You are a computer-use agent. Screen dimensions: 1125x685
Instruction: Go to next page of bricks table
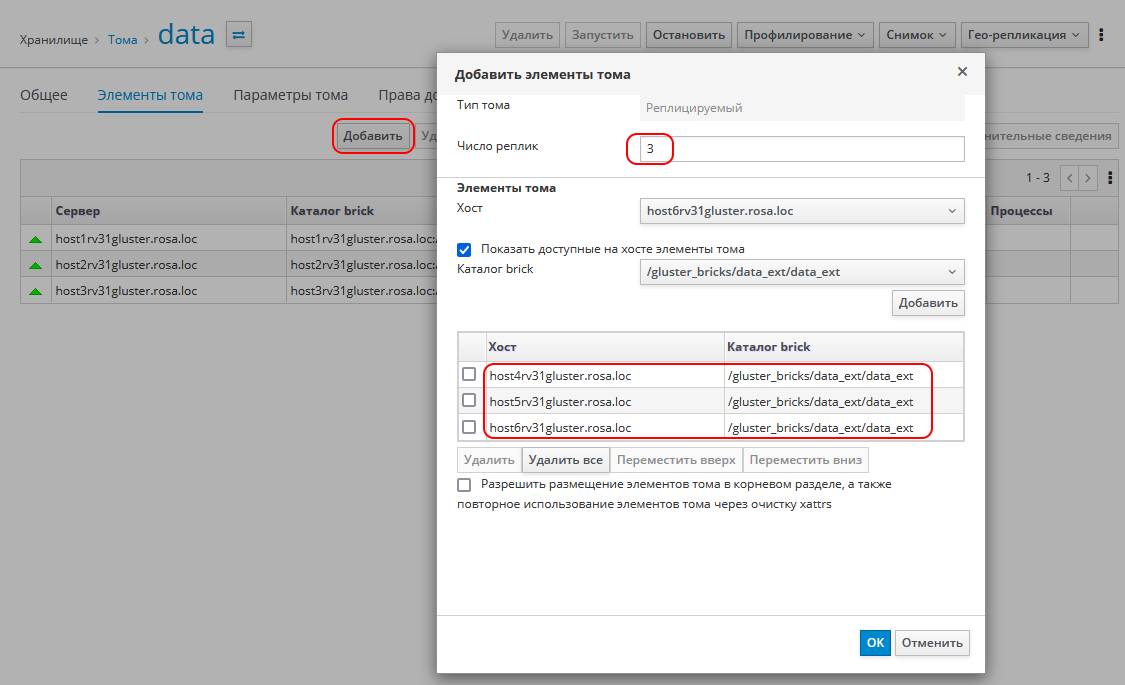(x=1088, y=178)
